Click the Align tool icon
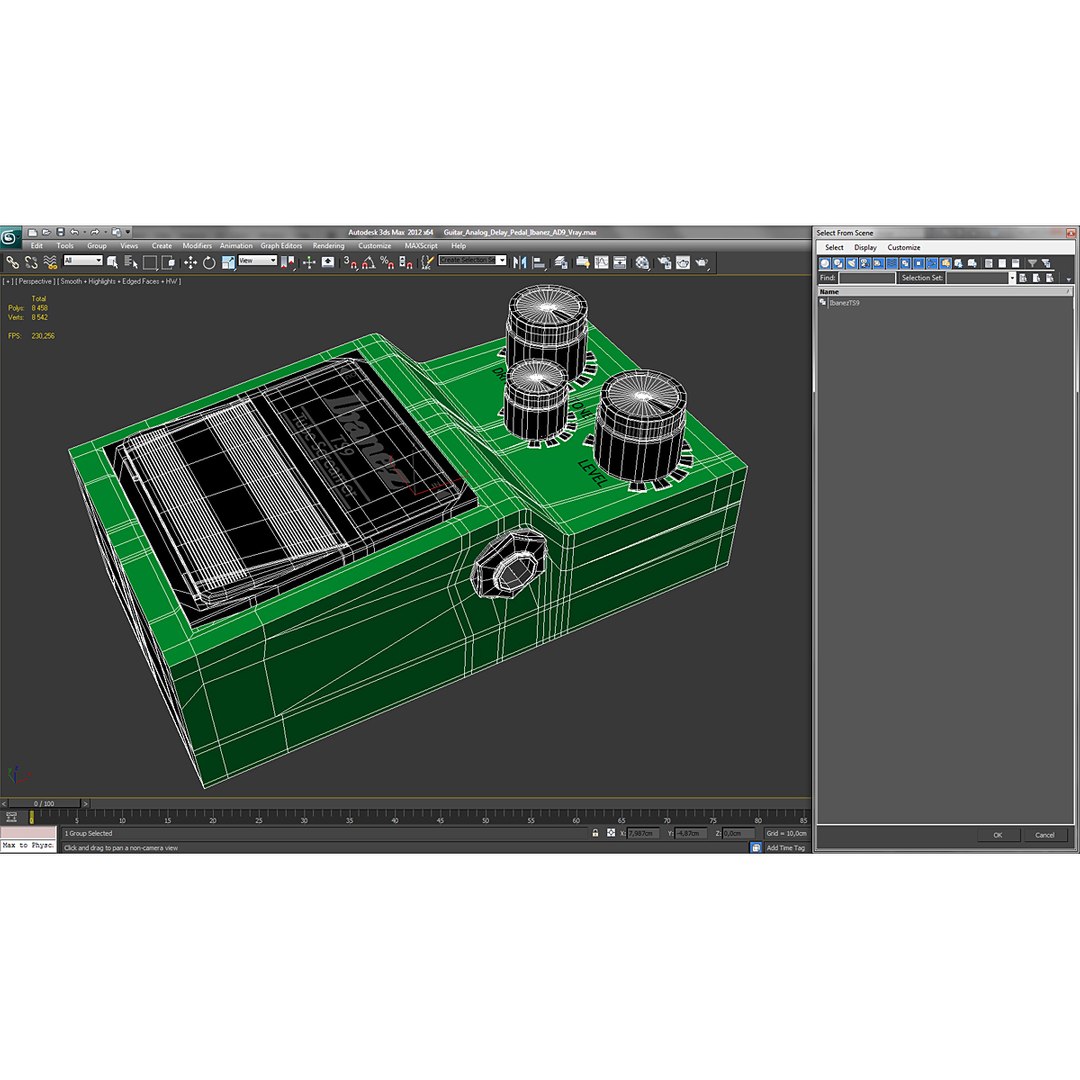The height and width of the screenshot is (1080, 1080). (539, 262)
